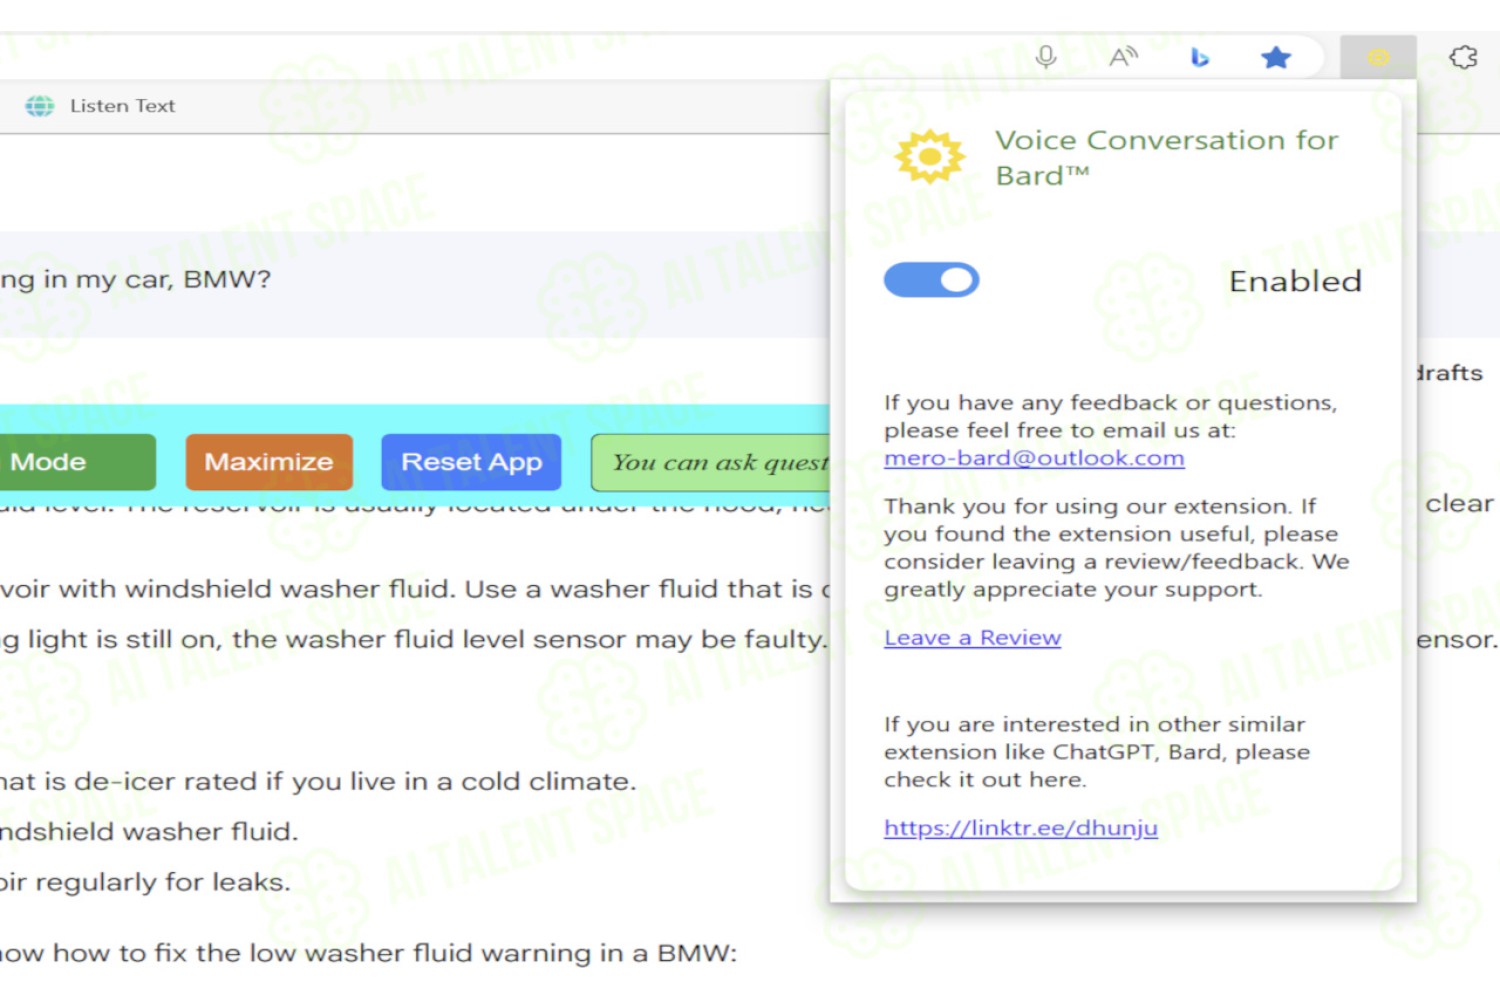Click the word 'clear' beside the popup

click(1459, 503)
